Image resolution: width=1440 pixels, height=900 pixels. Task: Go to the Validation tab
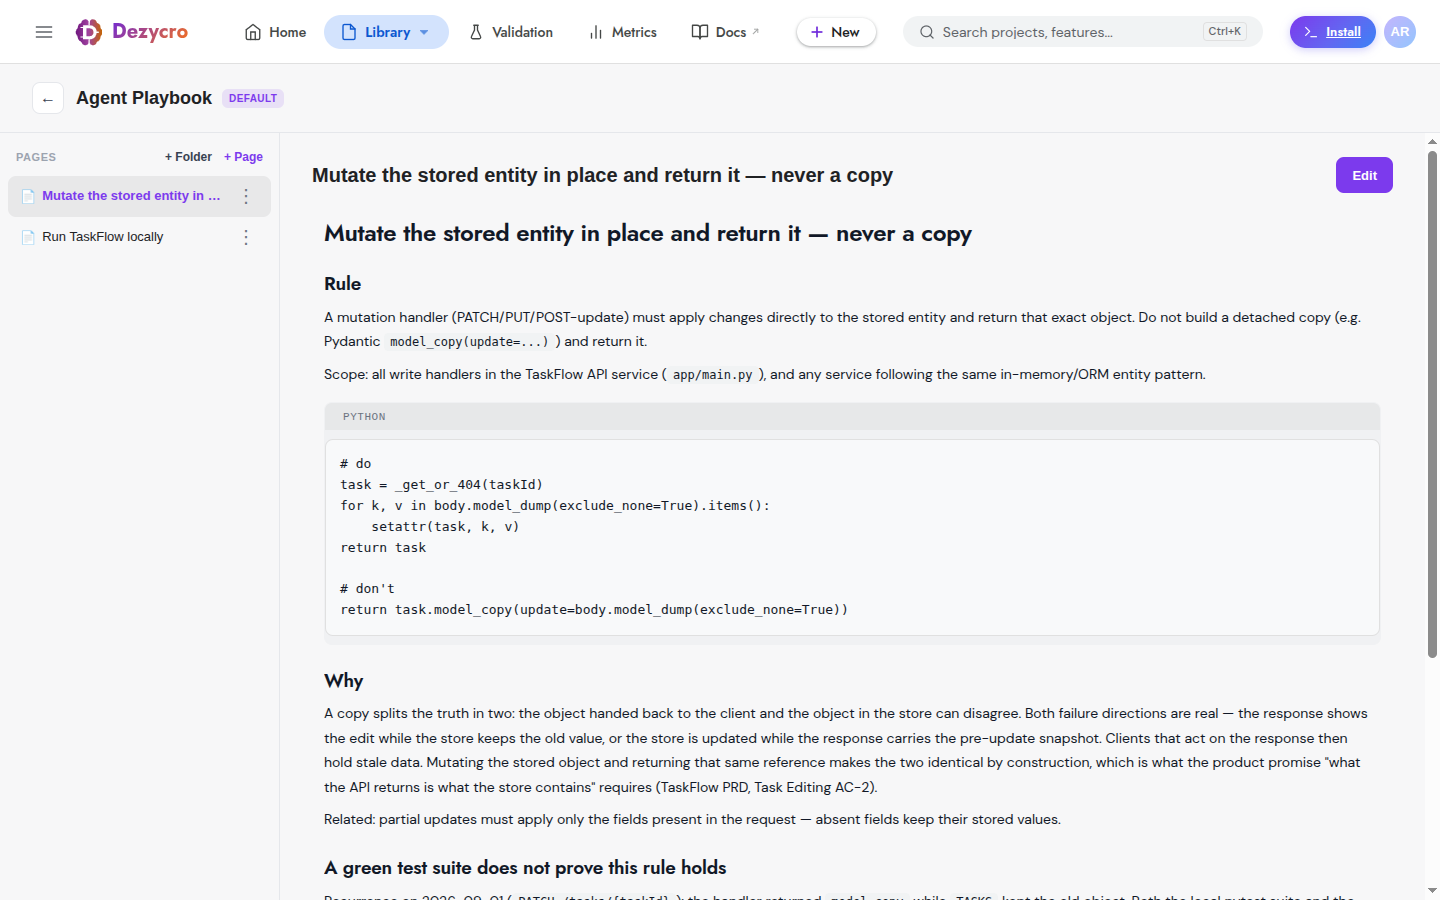coord(511,32)
